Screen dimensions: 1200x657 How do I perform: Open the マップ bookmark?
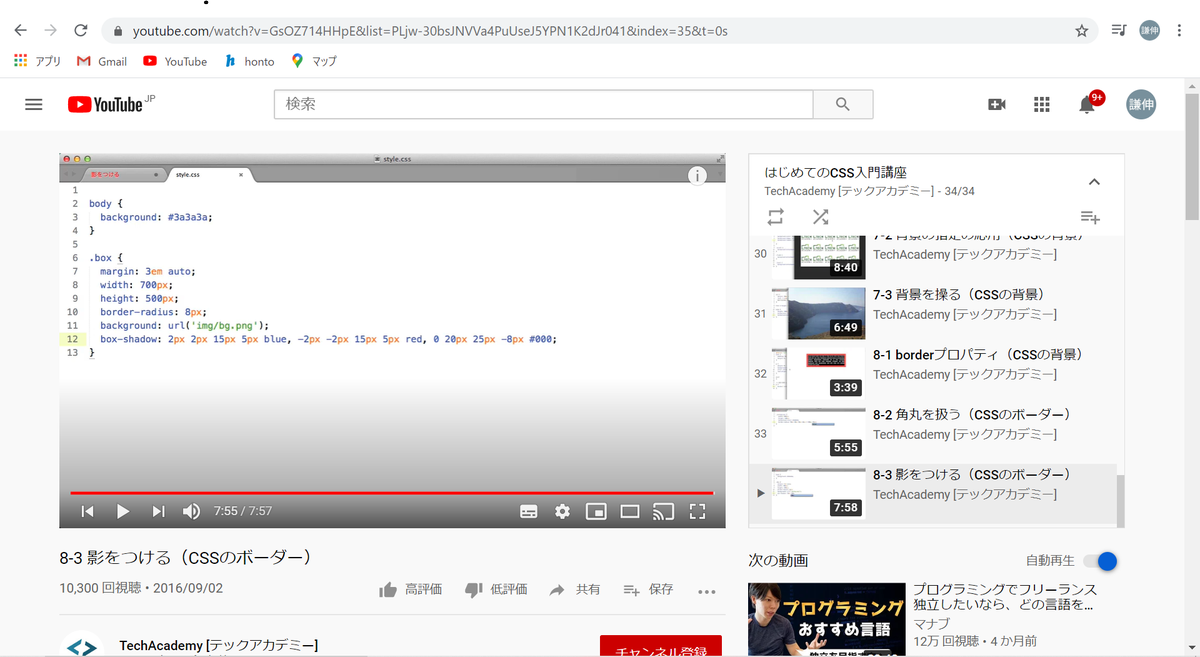[314, 61]
